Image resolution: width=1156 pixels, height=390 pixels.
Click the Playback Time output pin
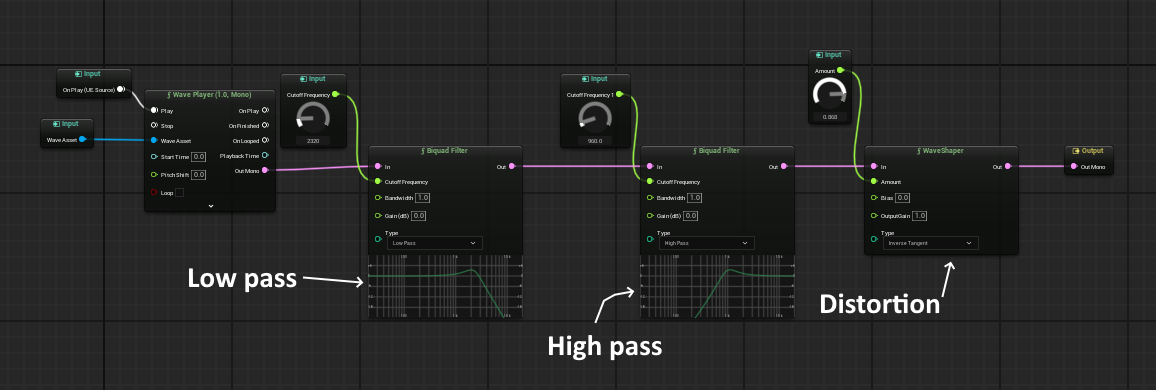(x=265, y=156)
